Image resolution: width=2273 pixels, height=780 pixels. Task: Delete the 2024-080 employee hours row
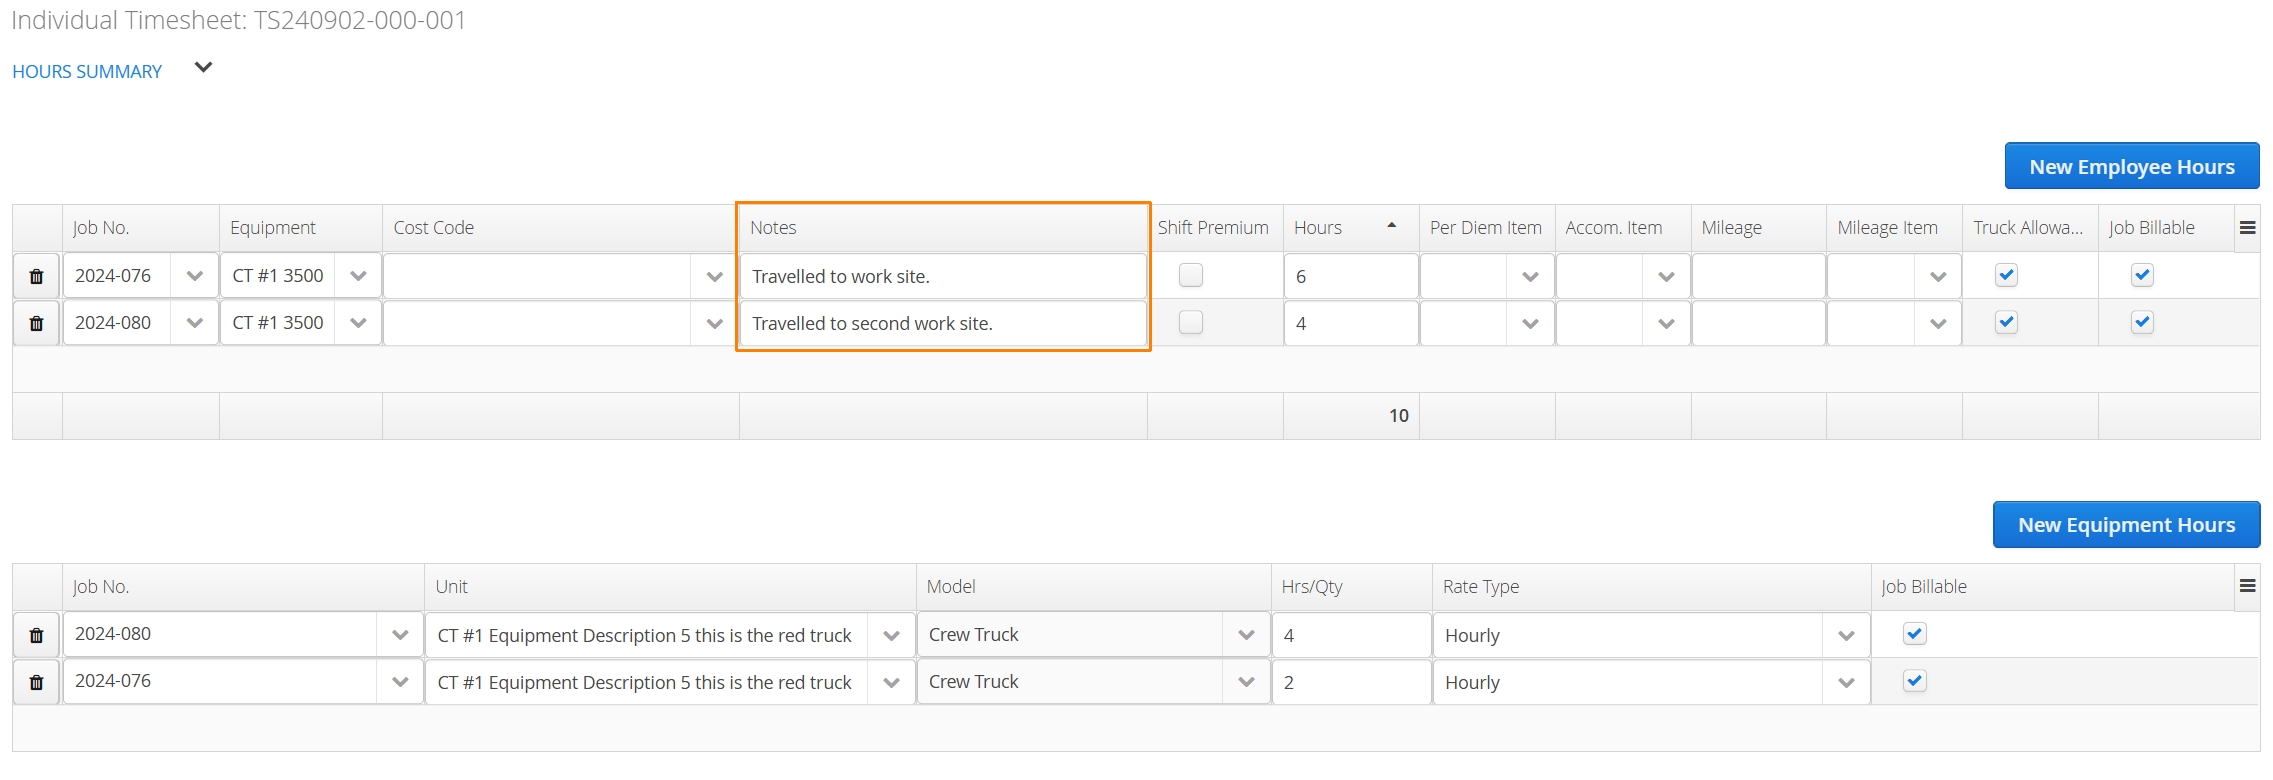37,323
